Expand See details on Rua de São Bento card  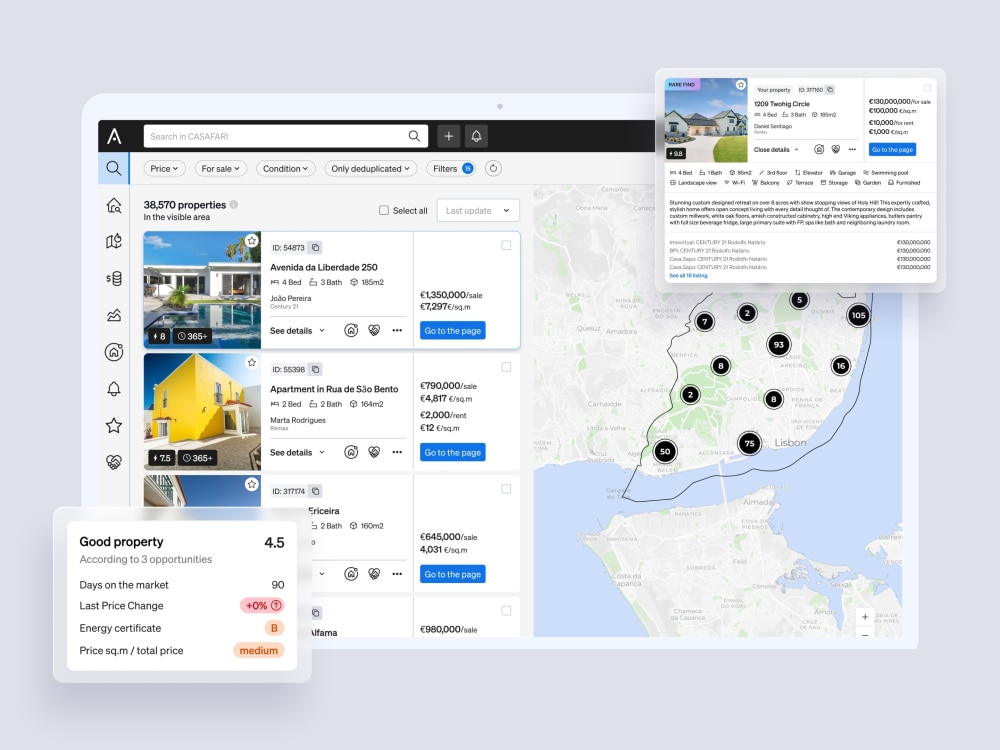click(297, 452)
